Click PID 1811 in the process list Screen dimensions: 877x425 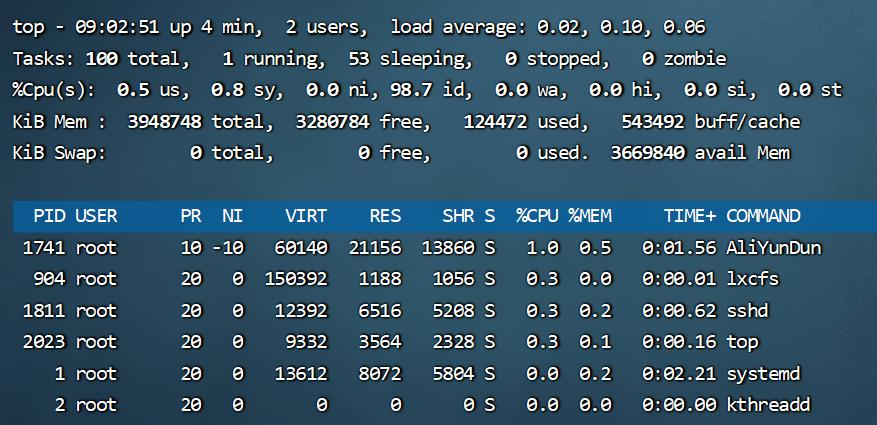tap(44, 310)
